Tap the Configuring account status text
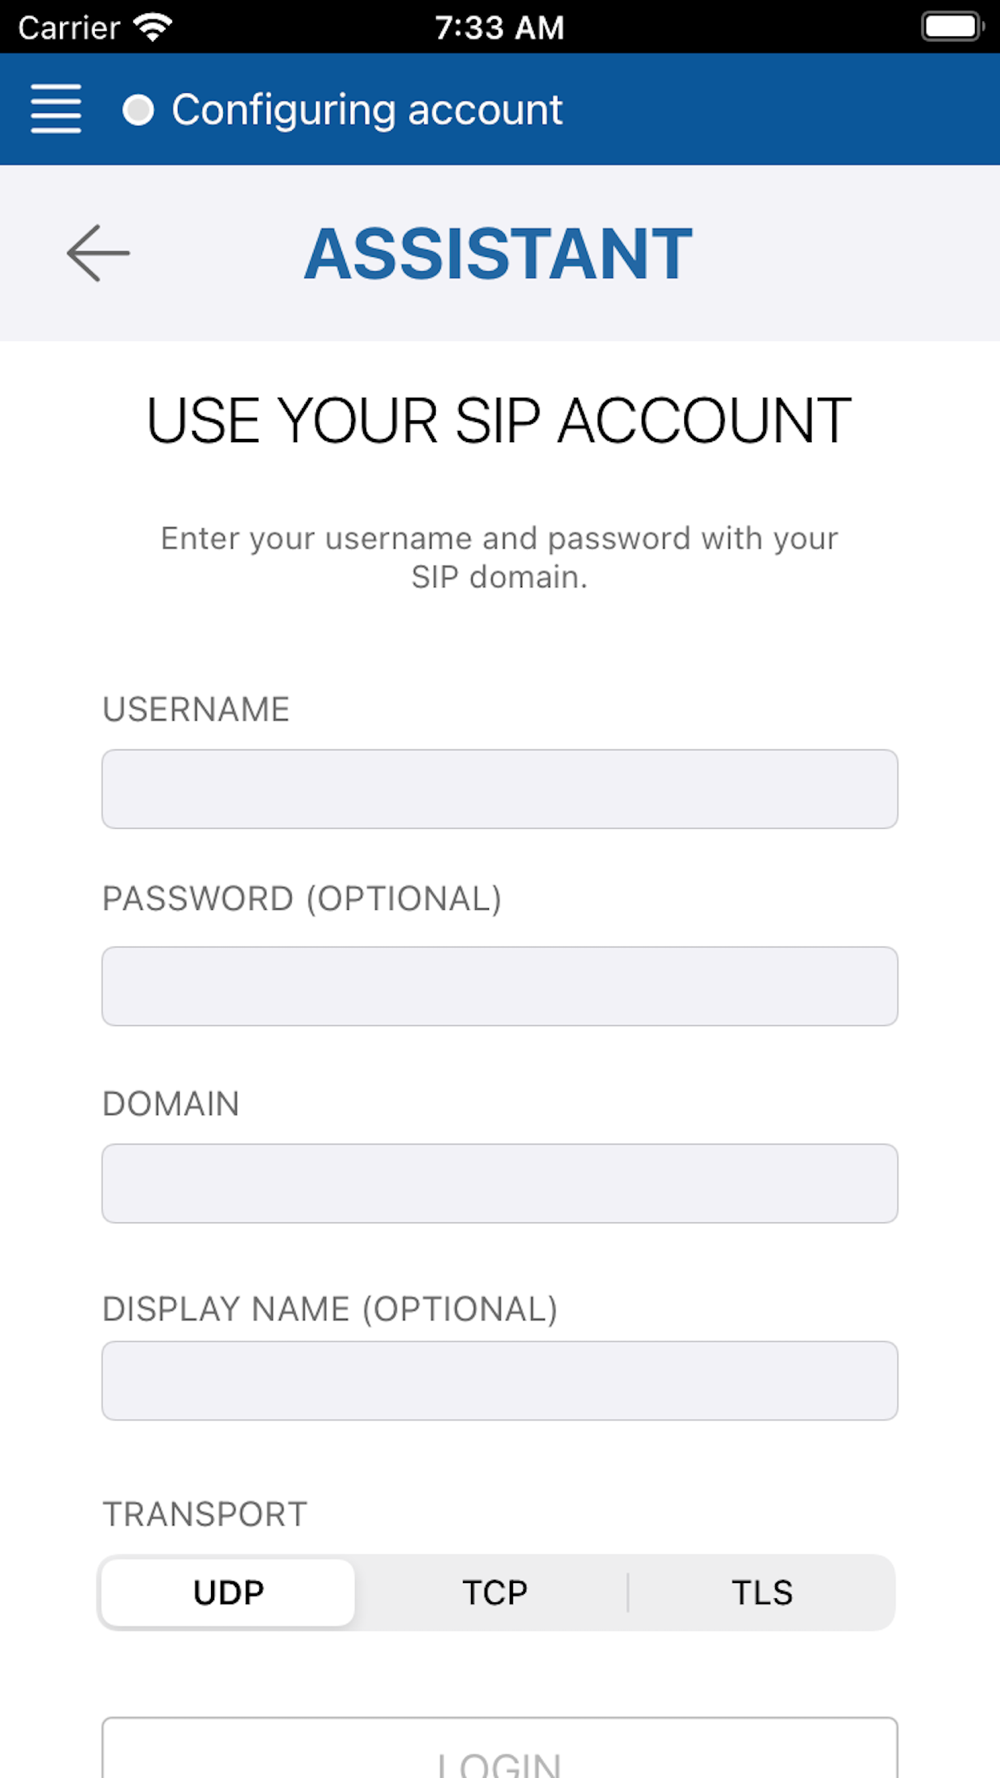Viewport: 1000px width, 1778px height. click(367, 110)
